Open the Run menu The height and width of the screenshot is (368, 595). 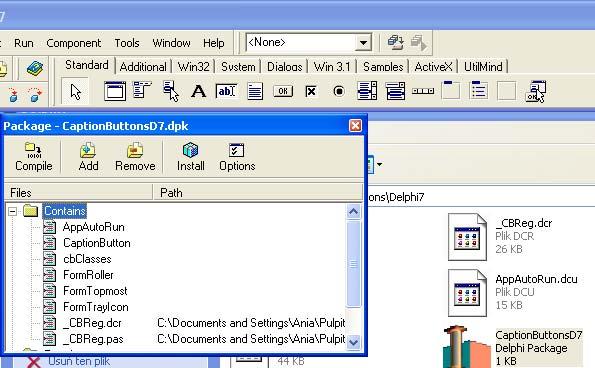(24, 43)
